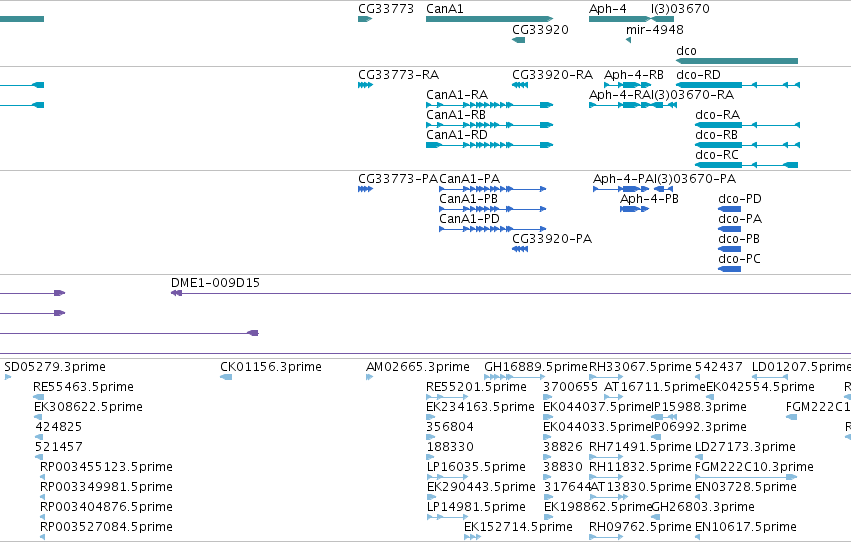
Task: Click EST LD27173.3prime
Action: [697, 457]
